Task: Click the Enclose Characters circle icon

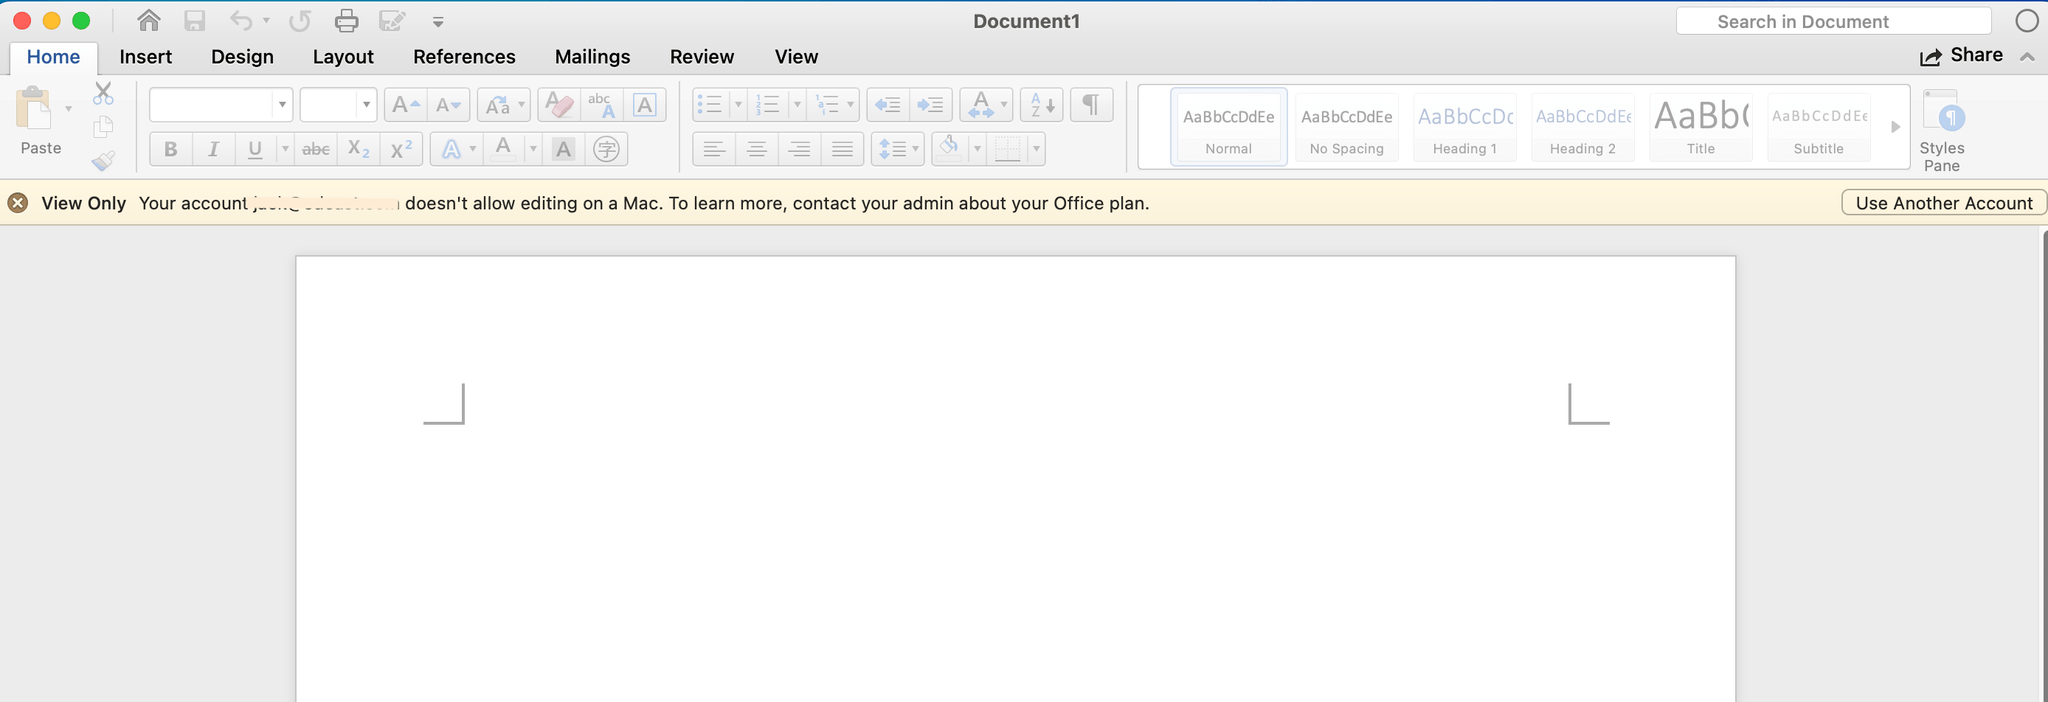Action: click(606, 149)
